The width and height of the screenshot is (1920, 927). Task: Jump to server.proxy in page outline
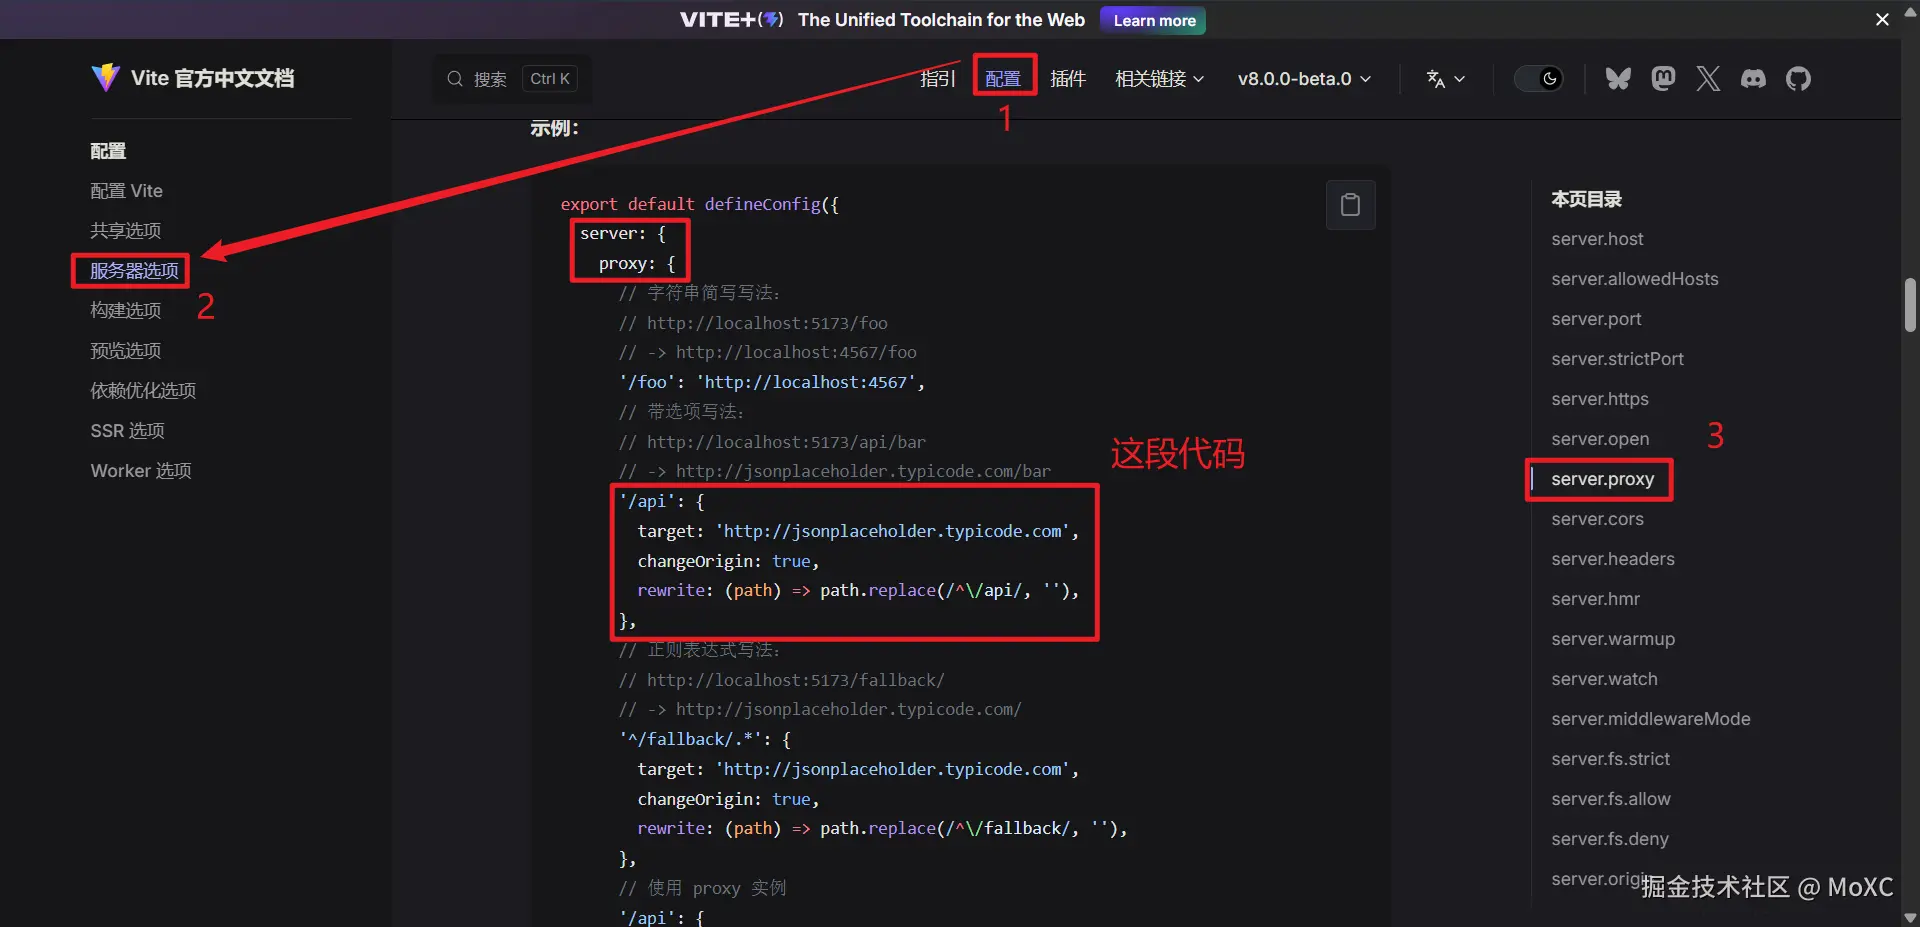(1602, 479)
